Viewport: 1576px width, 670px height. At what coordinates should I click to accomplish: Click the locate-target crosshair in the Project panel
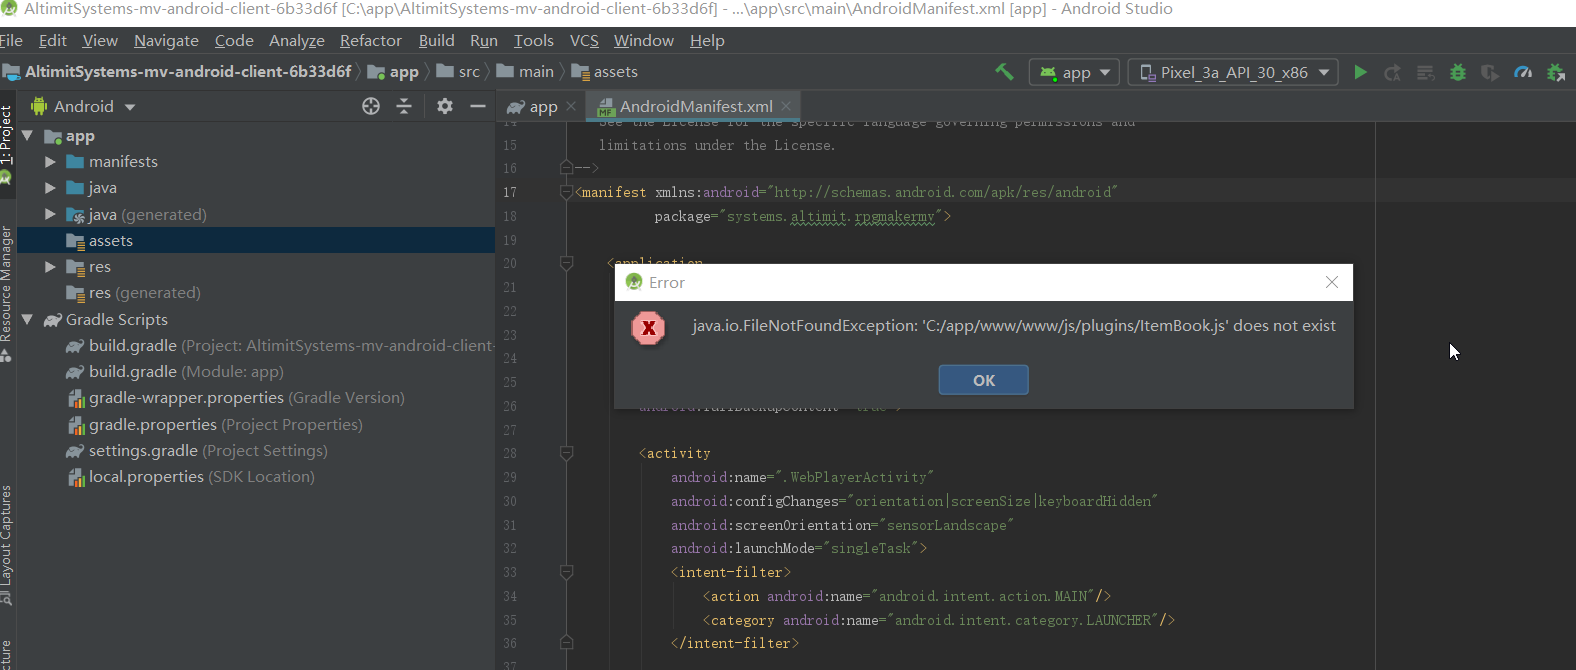coord(371,106)
